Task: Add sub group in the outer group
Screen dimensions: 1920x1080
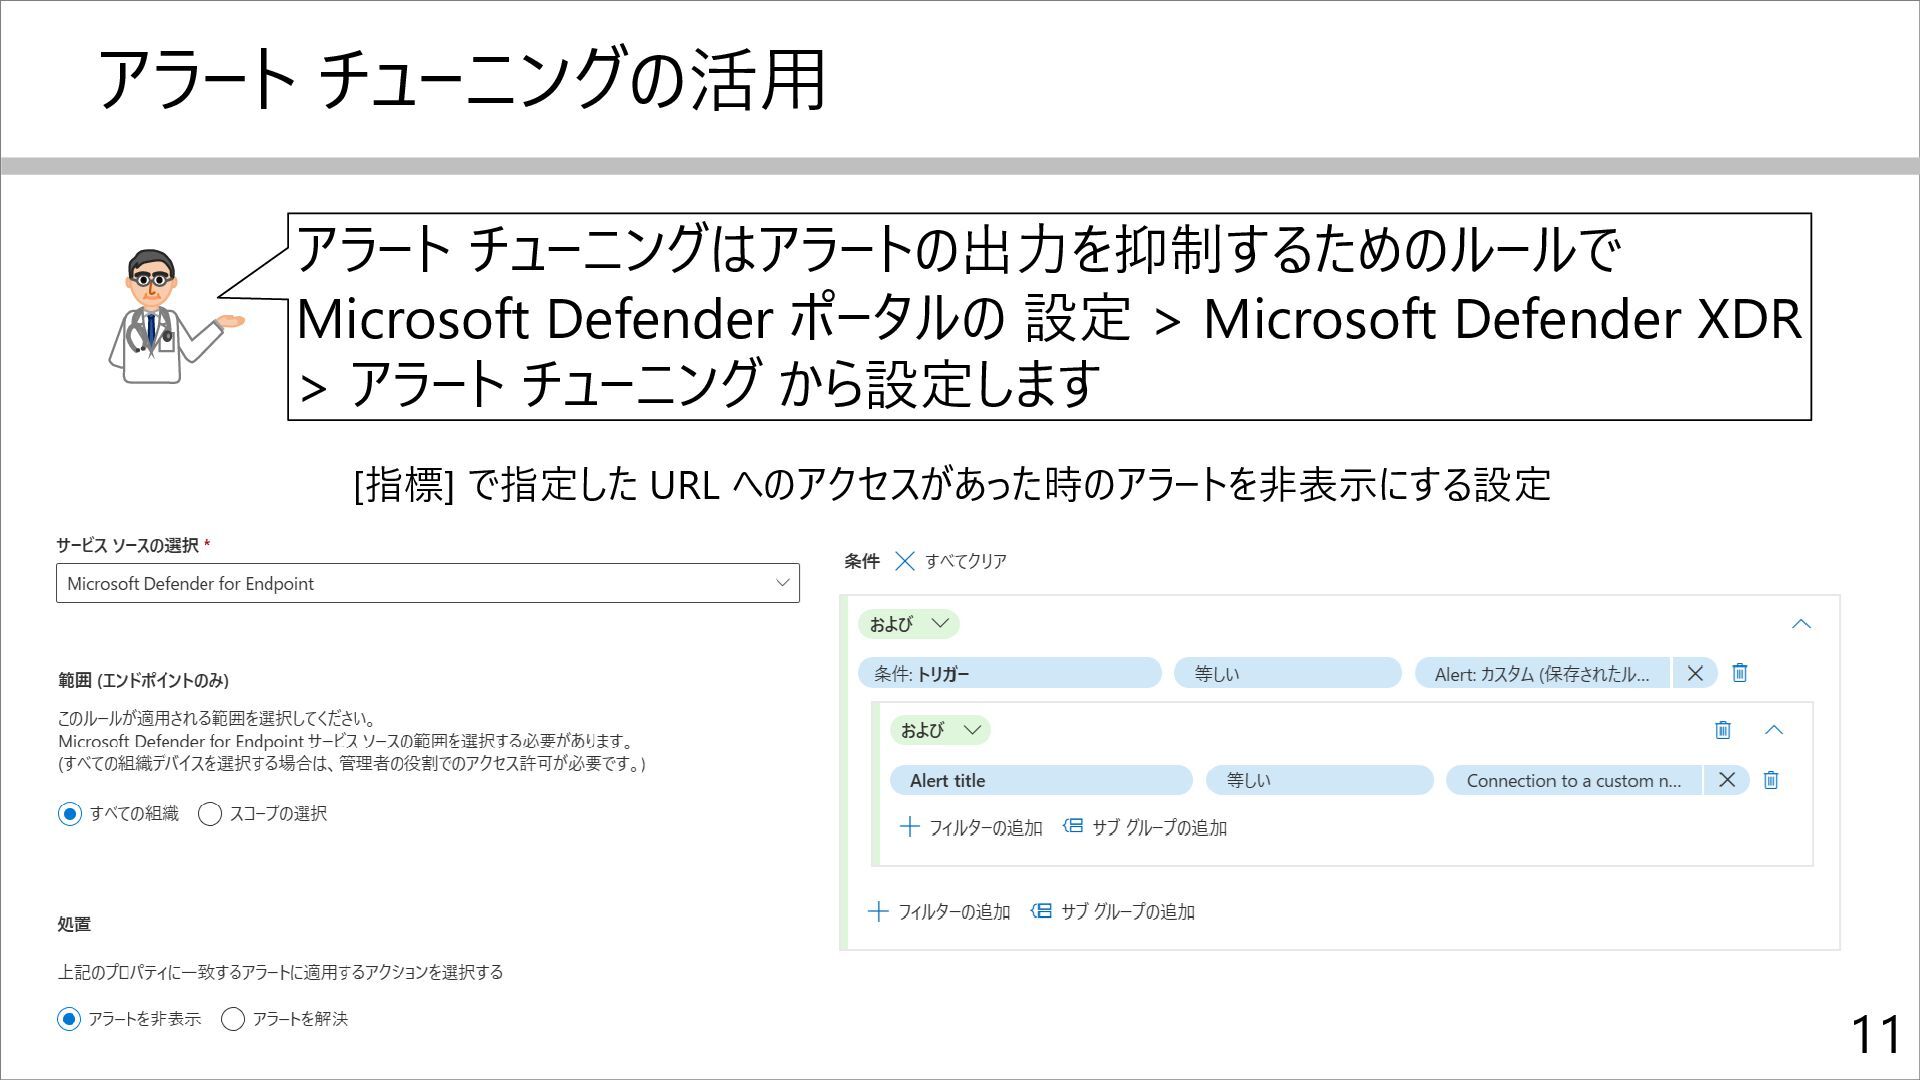Action: [1113, 912]
